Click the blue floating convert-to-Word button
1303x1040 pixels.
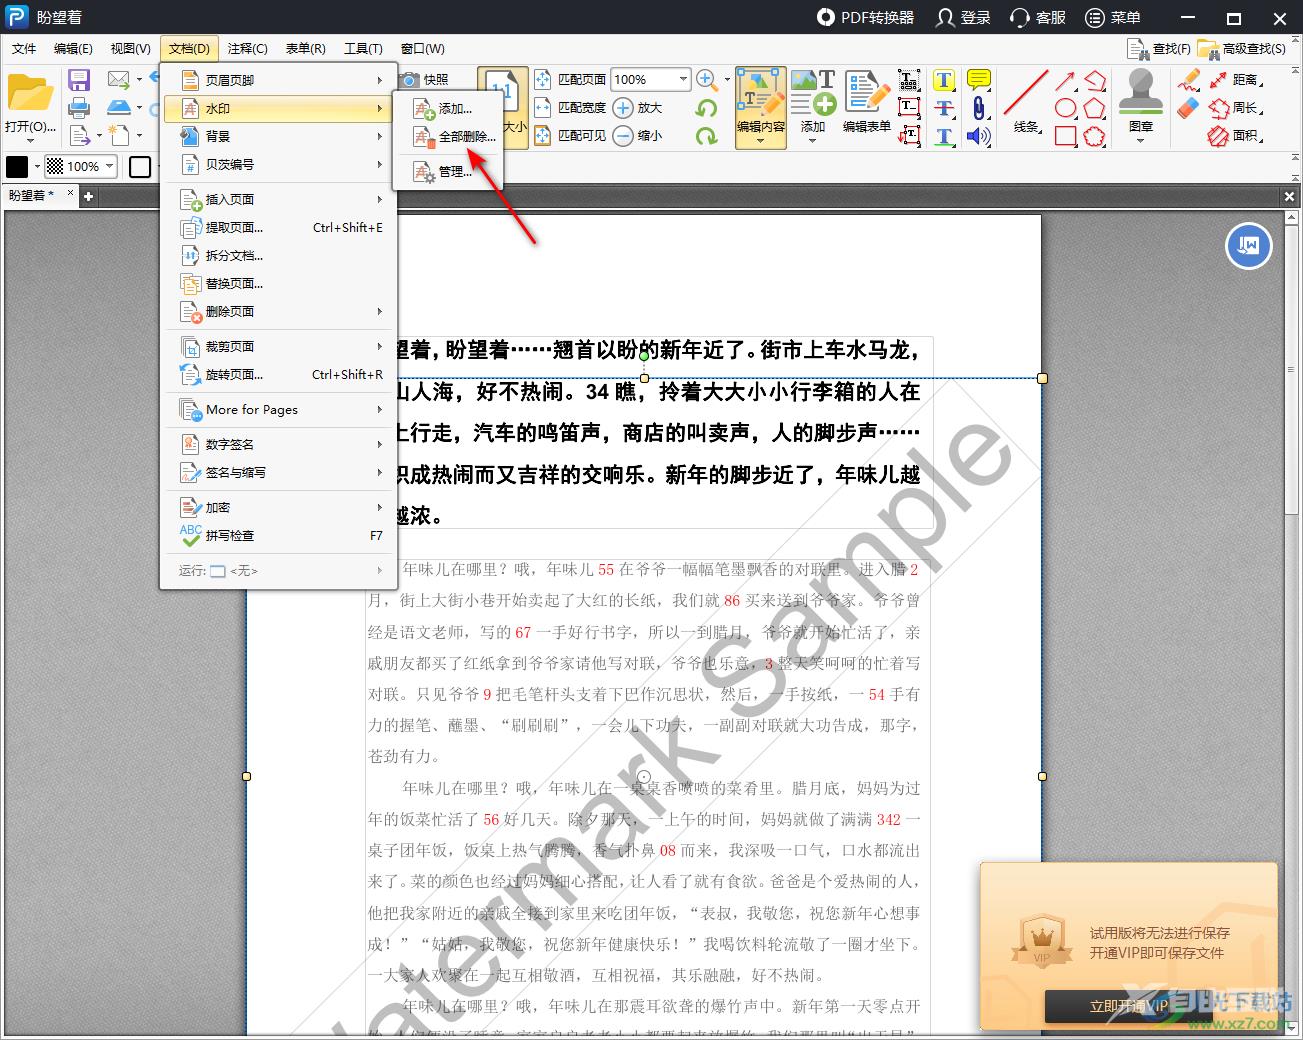1248,245
